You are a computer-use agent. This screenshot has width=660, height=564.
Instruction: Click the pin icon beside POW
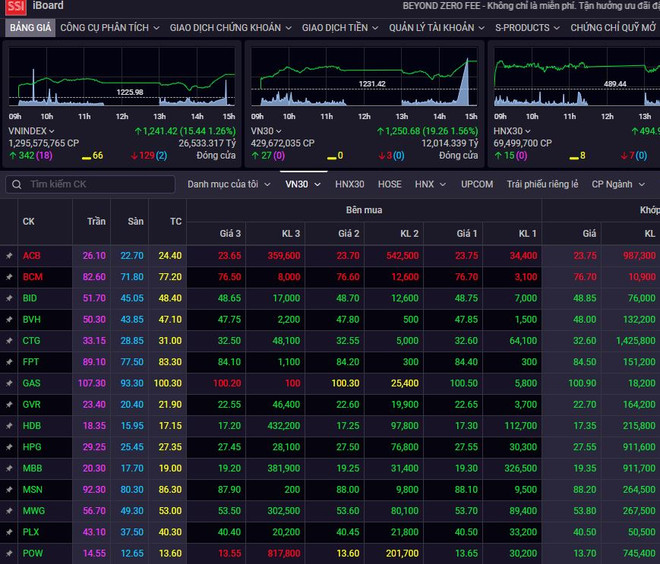9,553
